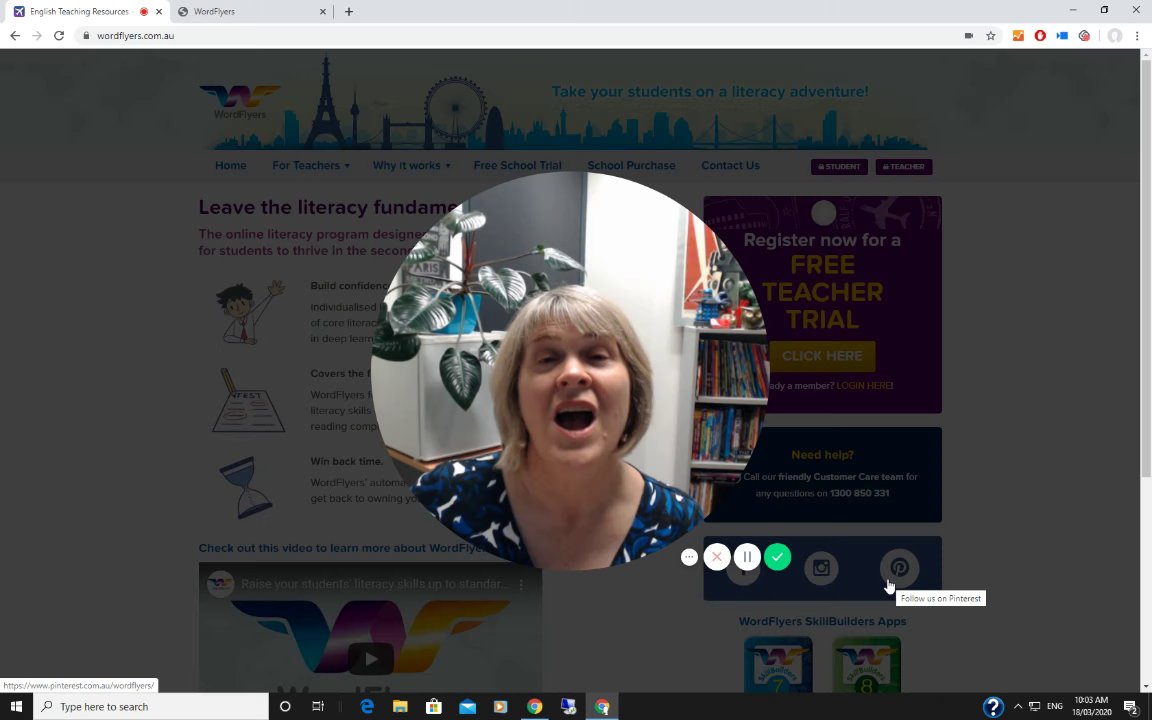Image resolution: width=1152 pixels, height=720 pixels.
Task: Open Mail app from taskbar
Action: click(x=467, y=707)
